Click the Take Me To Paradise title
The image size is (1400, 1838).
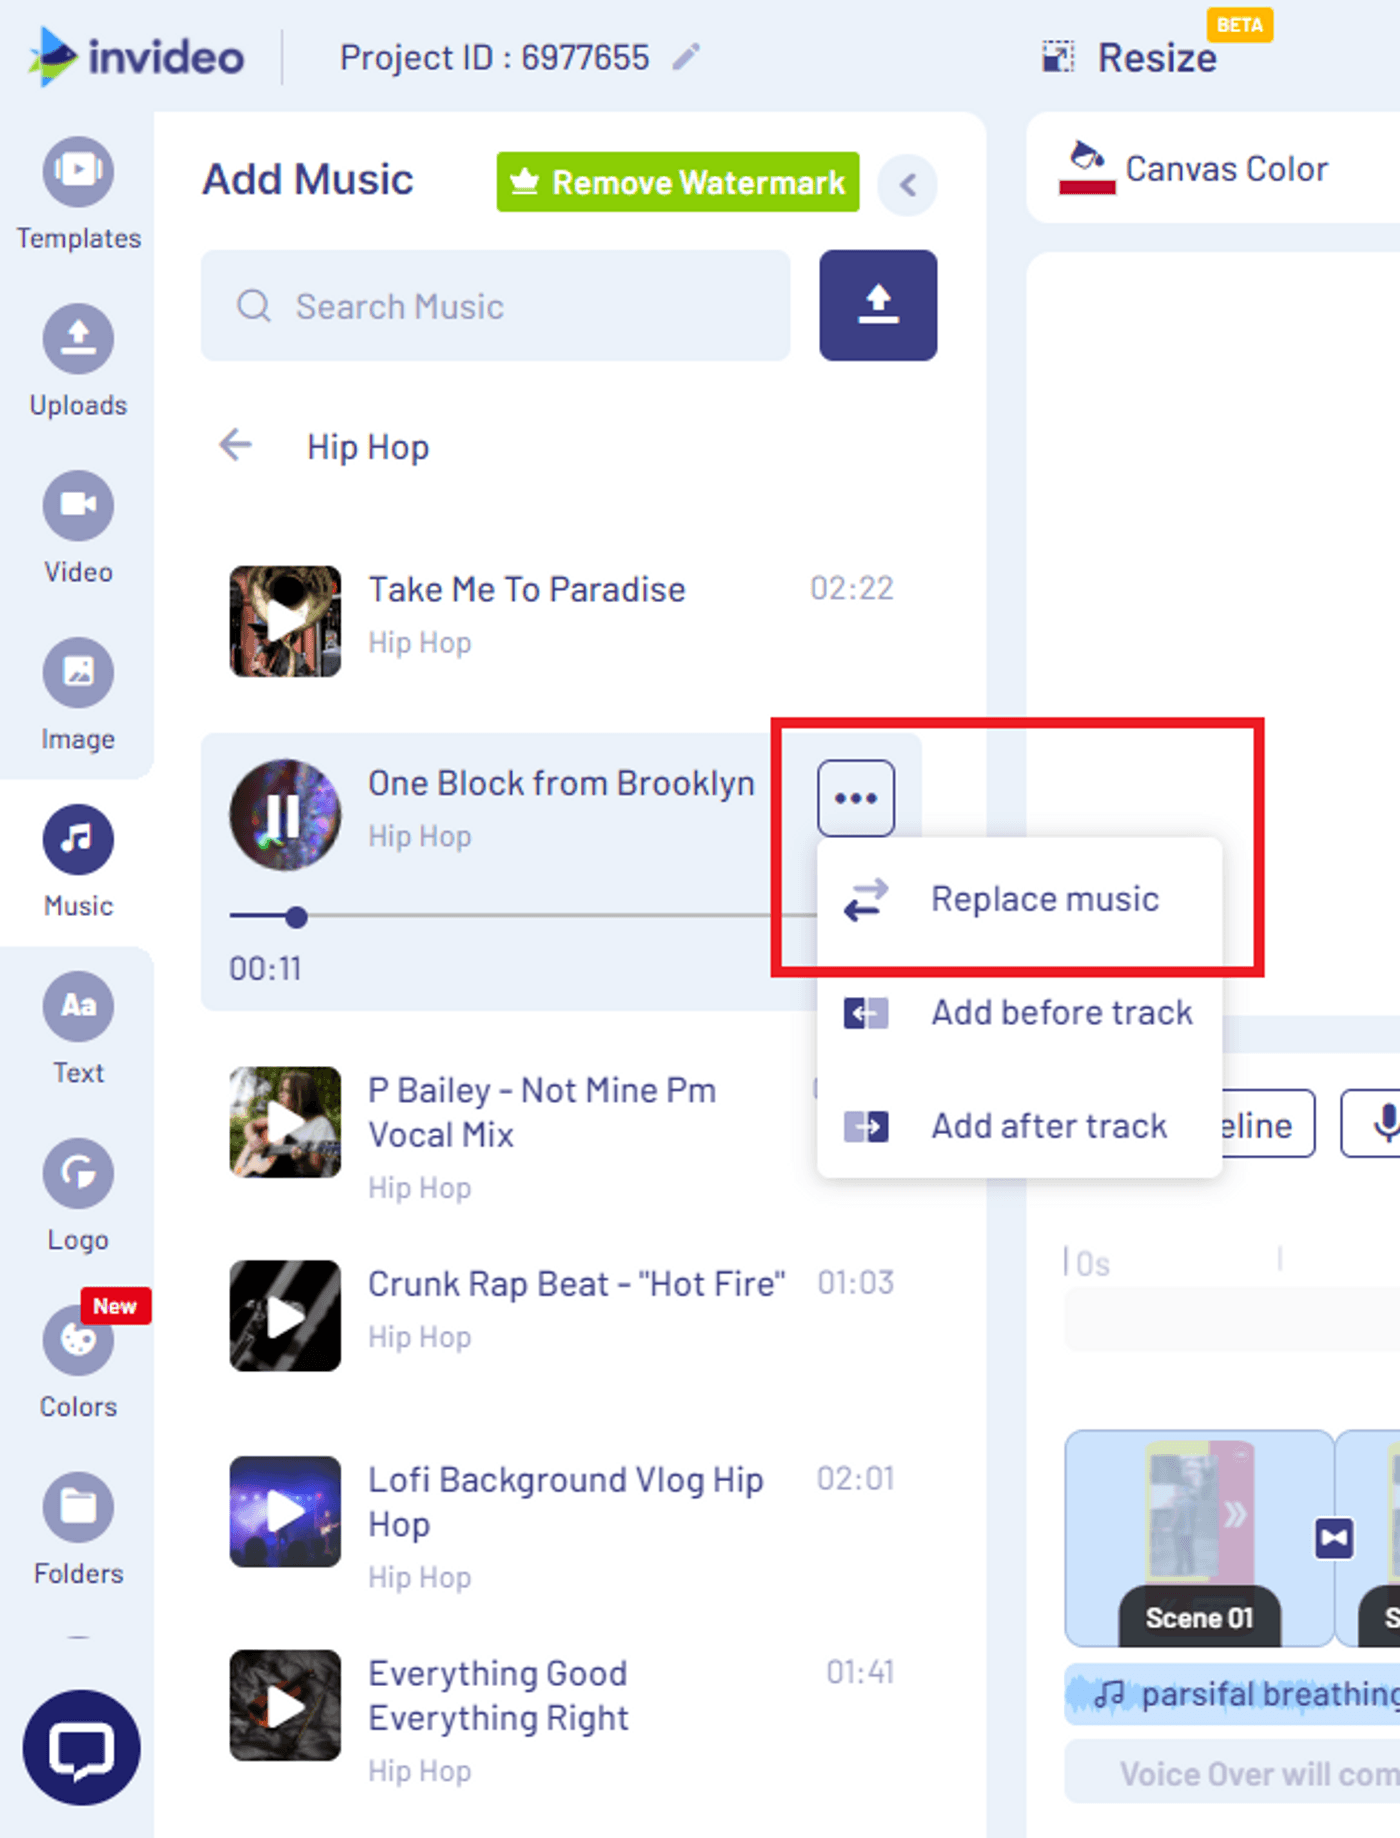click(527, 589)
